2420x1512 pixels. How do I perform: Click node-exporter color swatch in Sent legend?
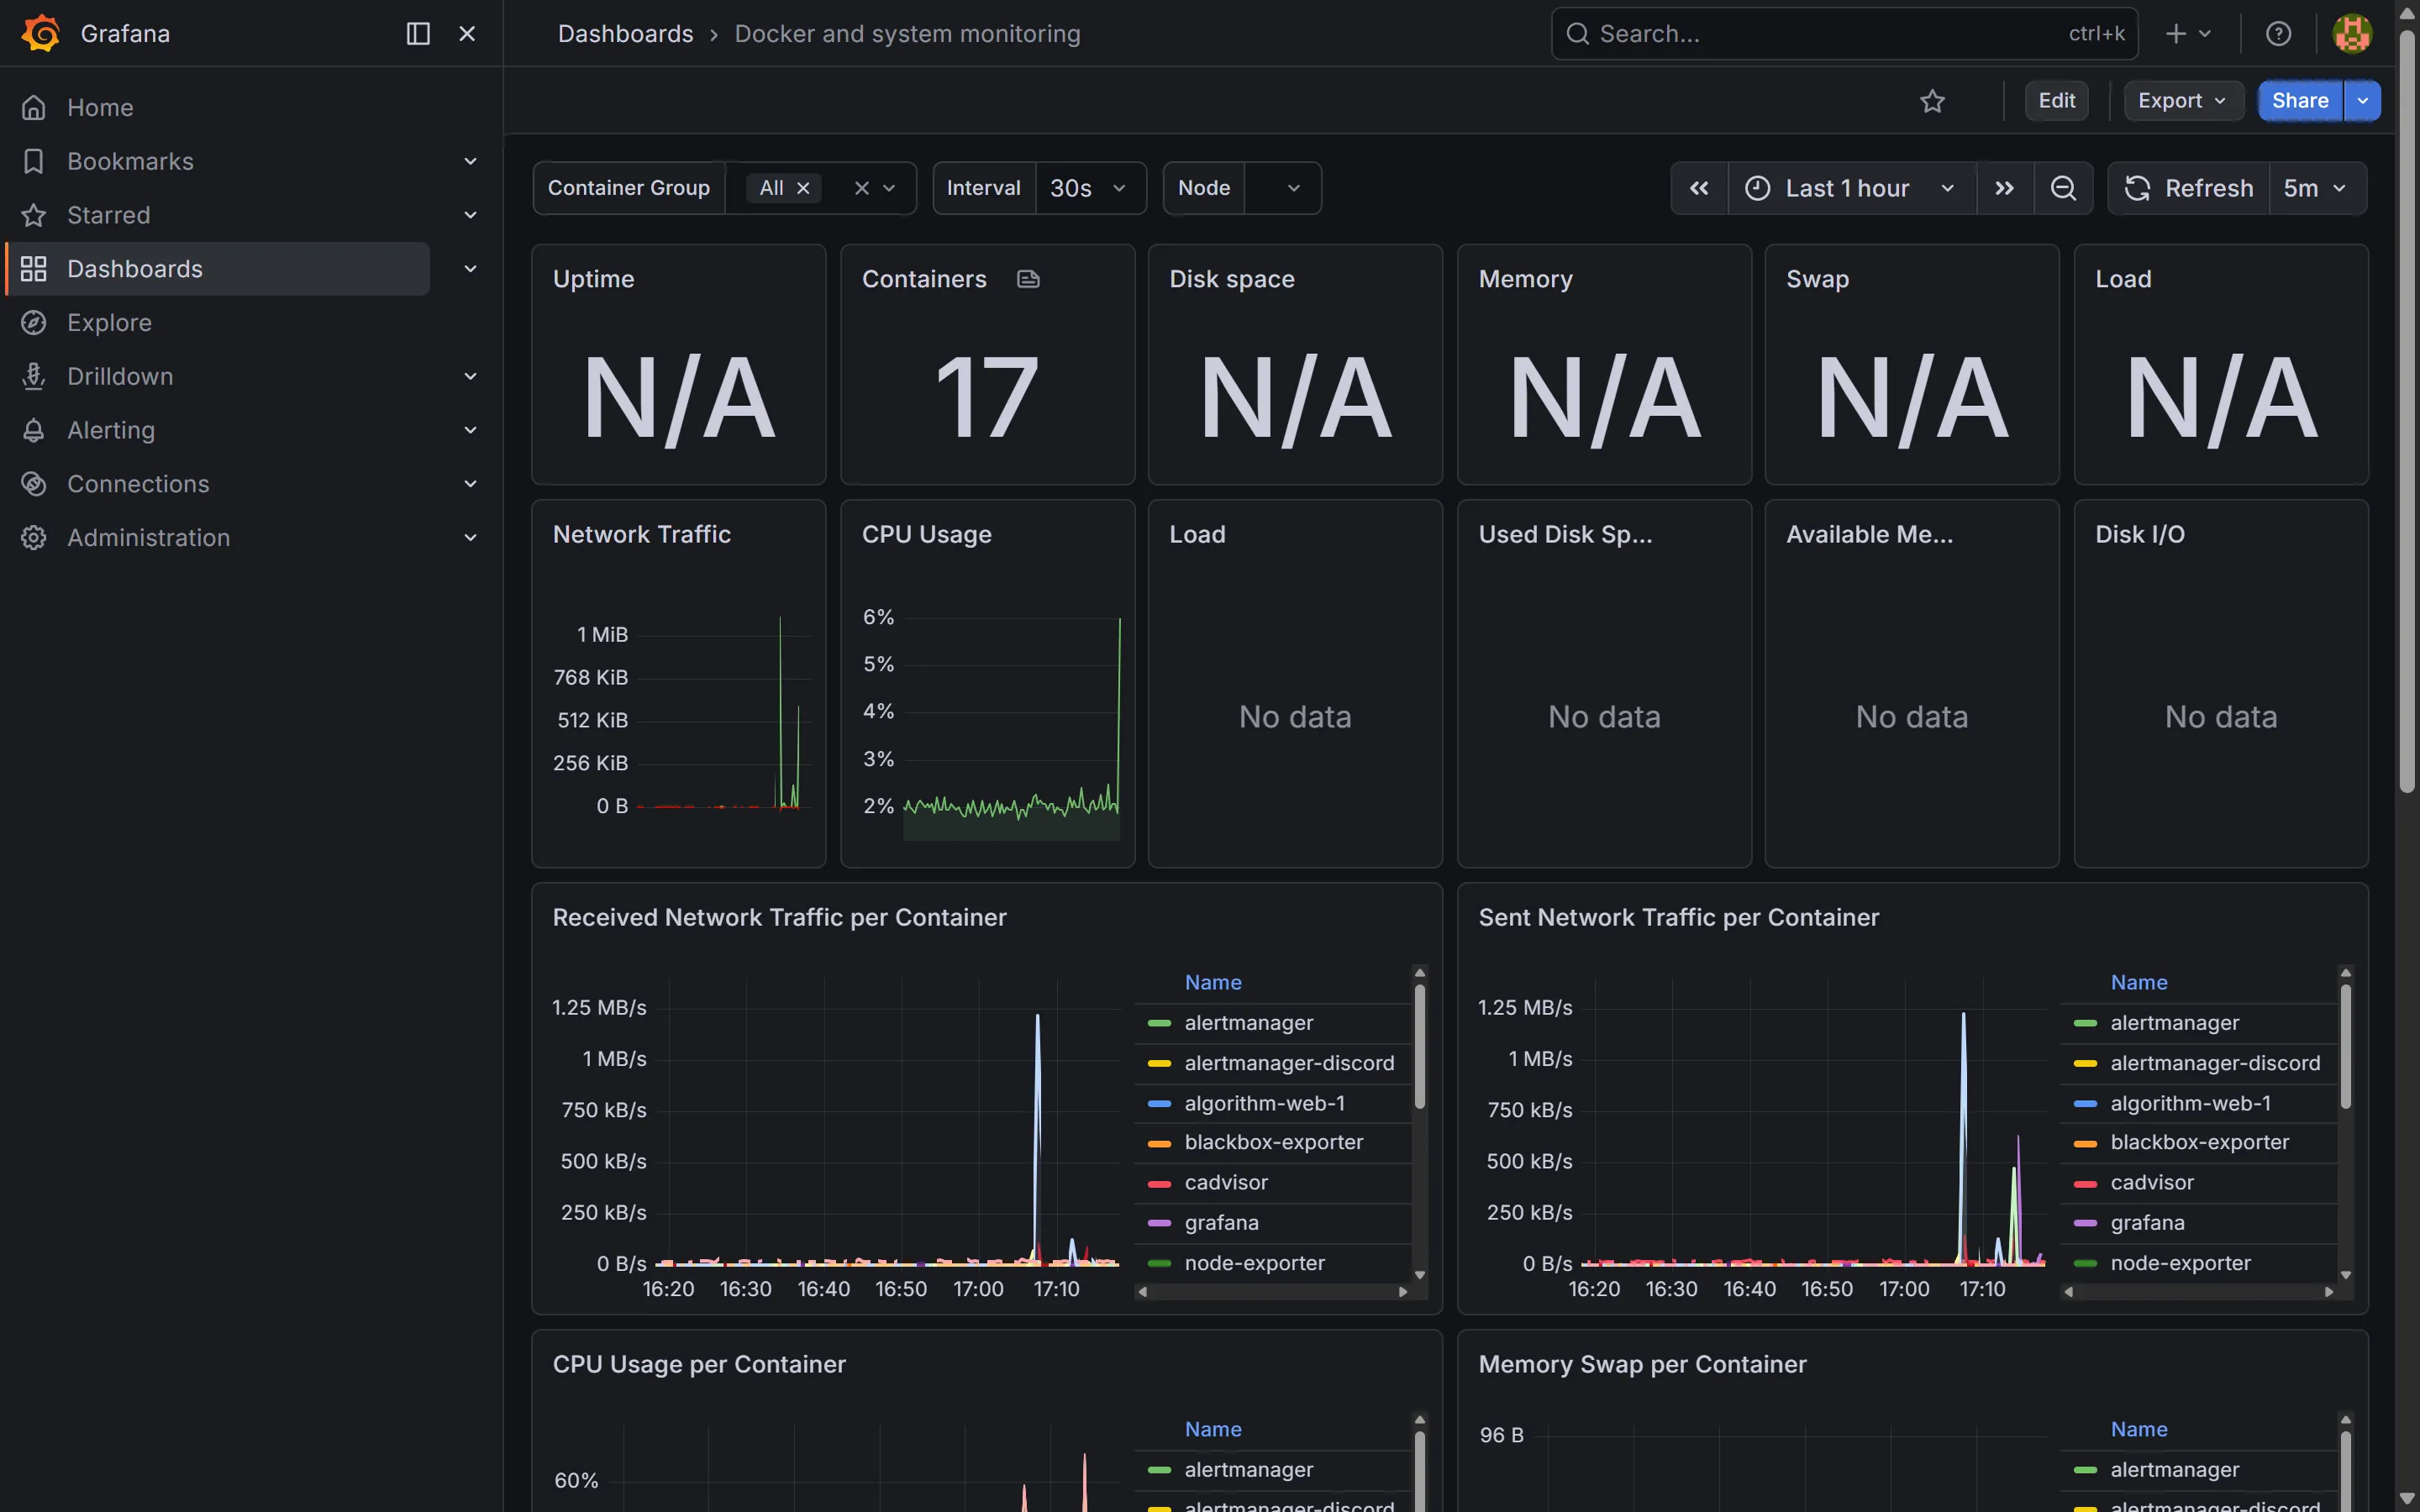coord(2085,1263)
